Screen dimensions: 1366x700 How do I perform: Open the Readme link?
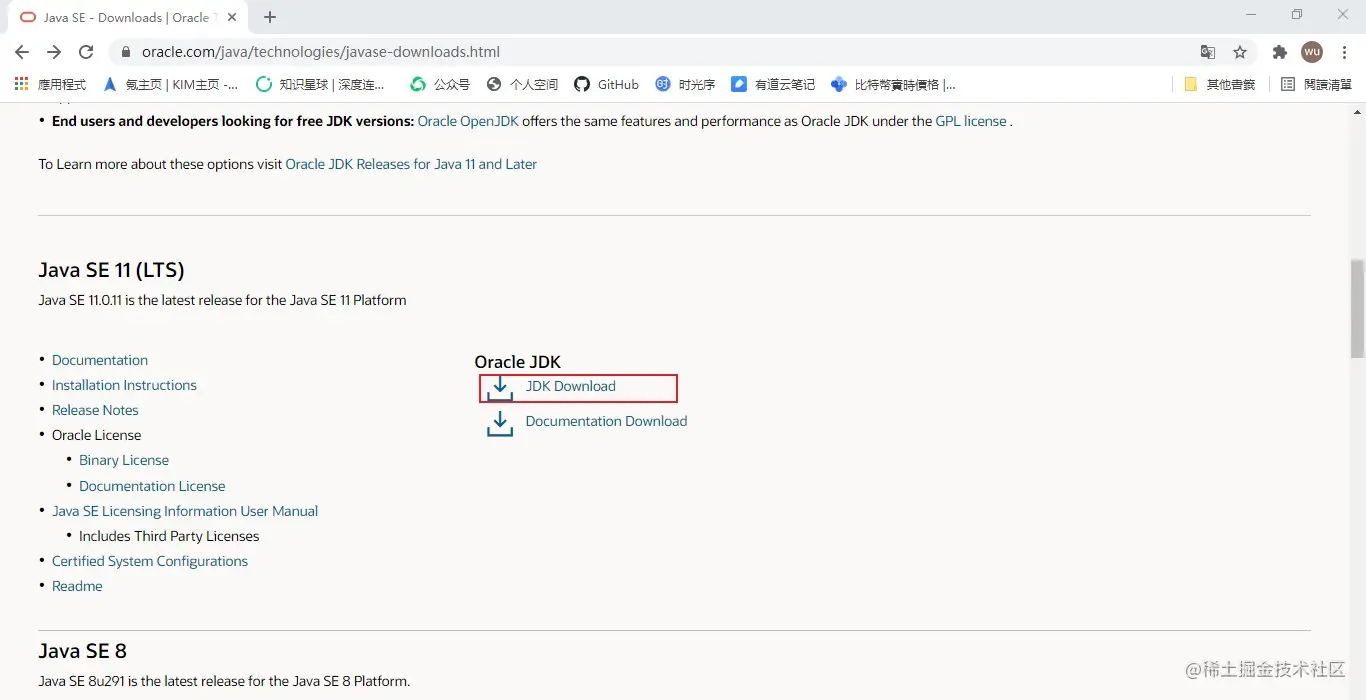pyautogui.click(x=77, y=586)
